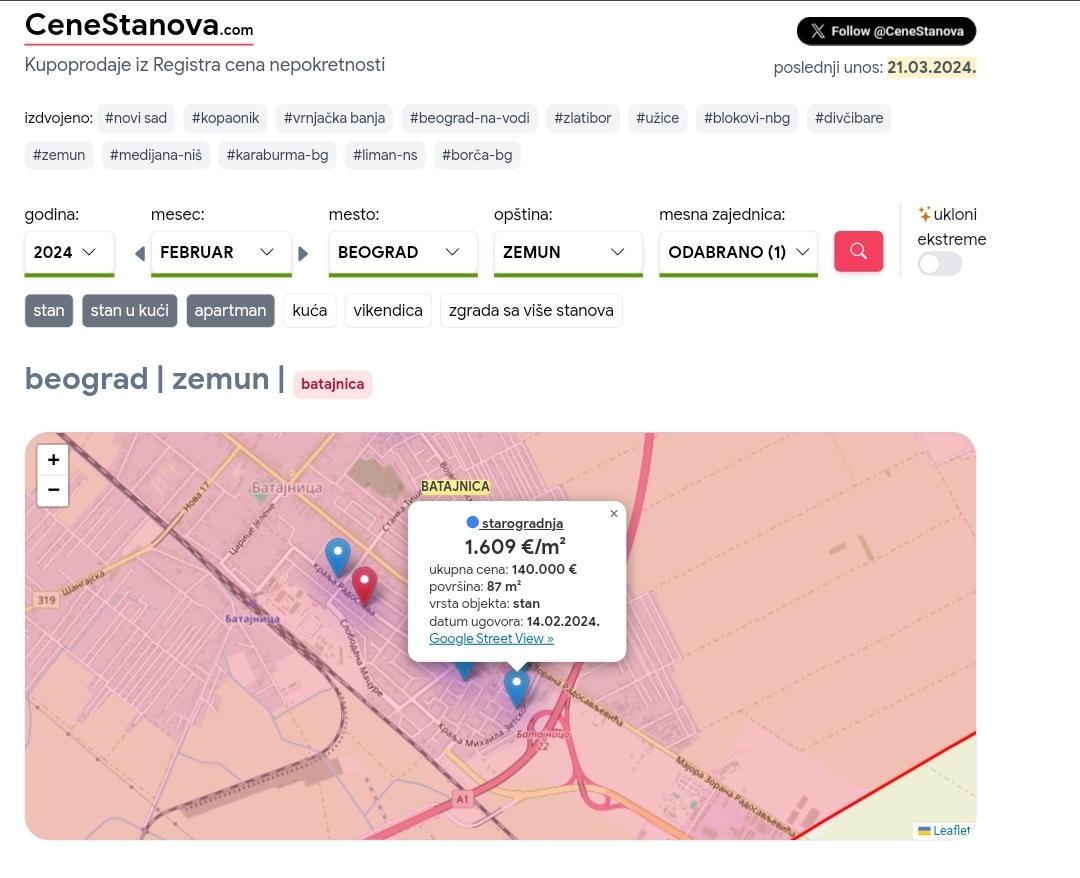The image size is (1080, 878).
Task: Select the #kopaonik featured tag
Action: 225,118
